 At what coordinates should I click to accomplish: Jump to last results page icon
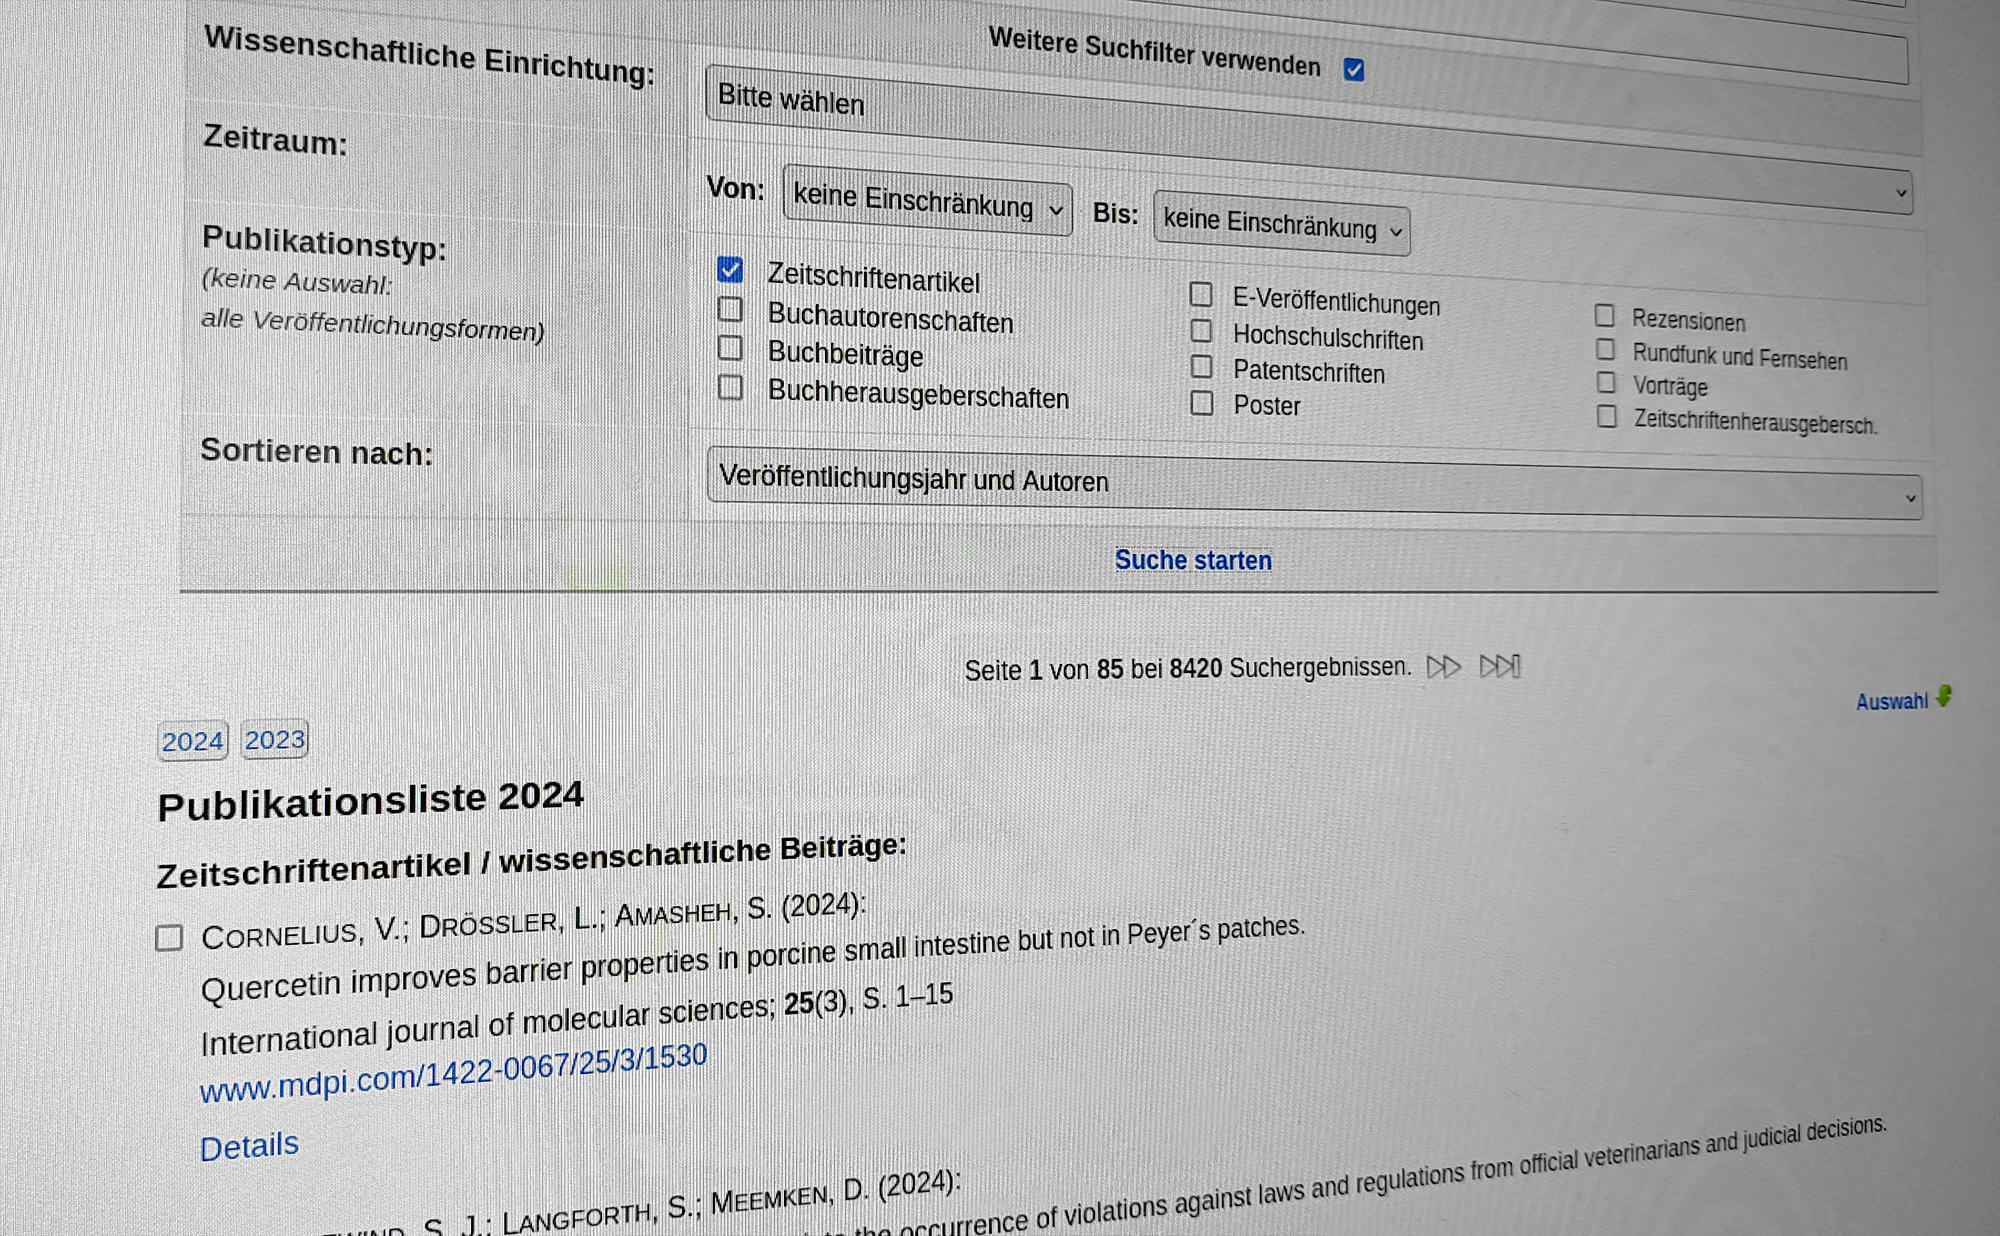point(1500,665)
